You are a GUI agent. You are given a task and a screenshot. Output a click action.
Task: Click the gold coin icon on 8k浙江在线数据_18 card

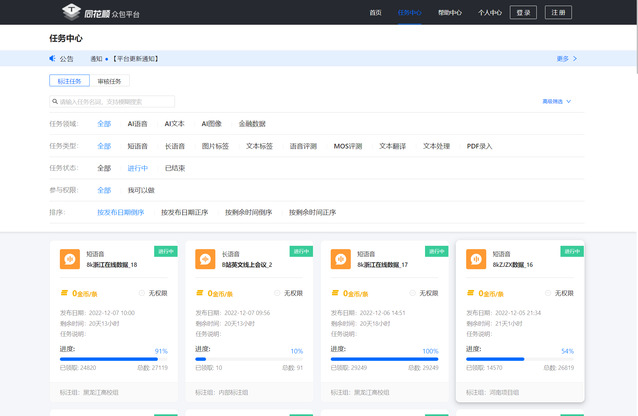coord(65,294)
